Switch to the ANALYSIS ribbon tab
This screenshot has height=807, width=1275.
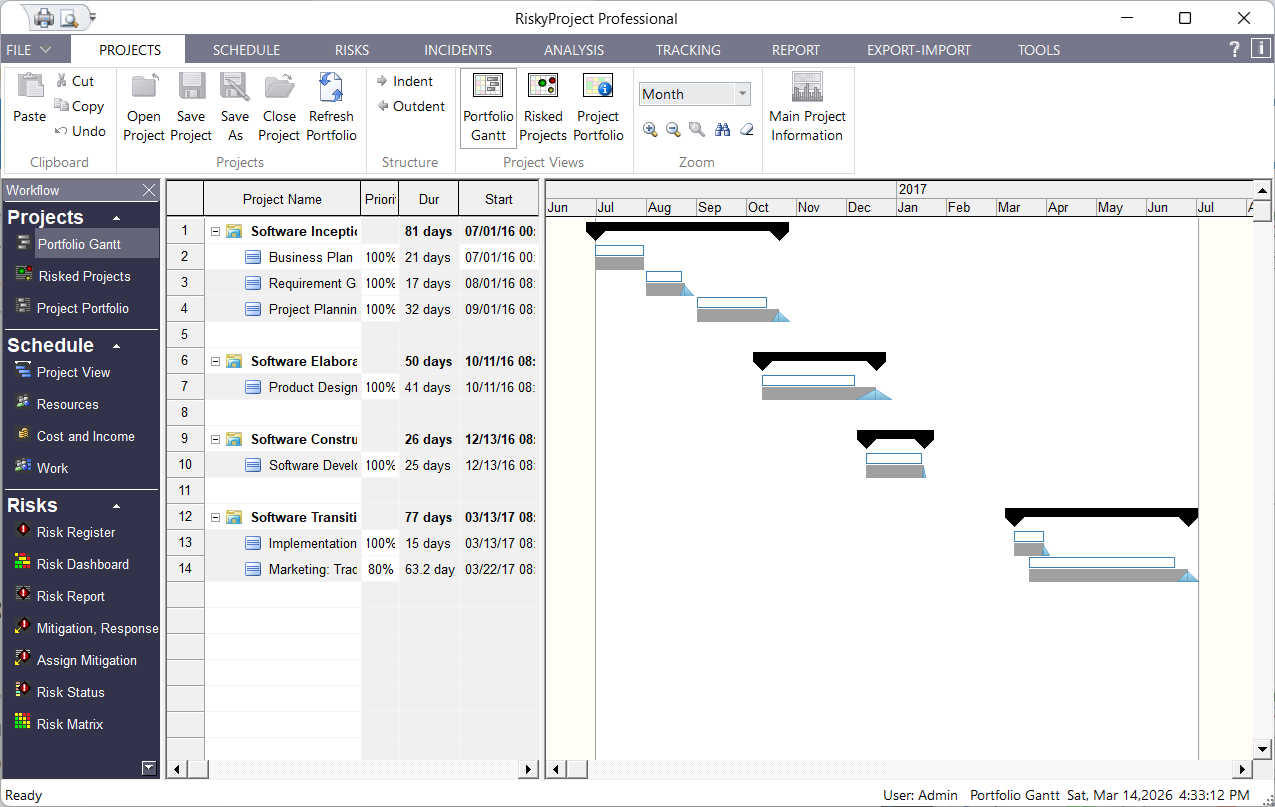pos(574,50)
